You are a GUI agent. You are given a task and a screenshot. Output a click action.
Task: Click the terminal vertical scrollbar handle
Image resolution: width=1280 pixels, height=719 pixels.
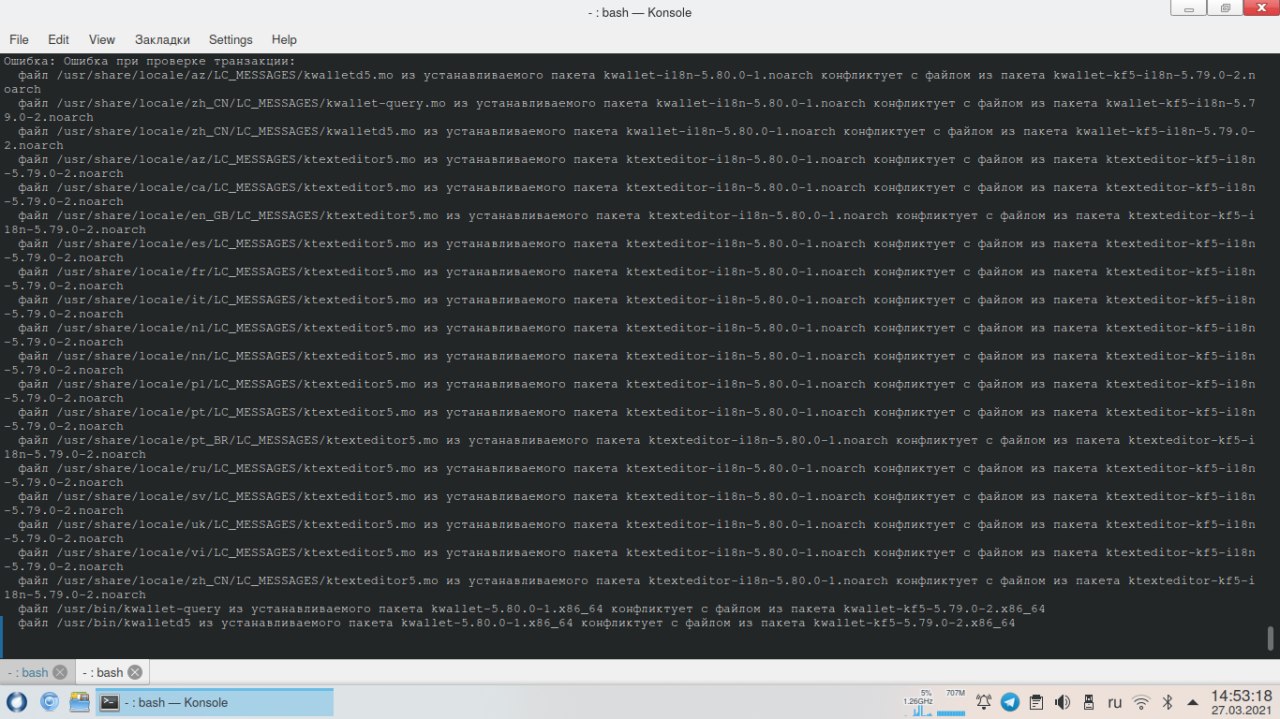point(1271,638)
